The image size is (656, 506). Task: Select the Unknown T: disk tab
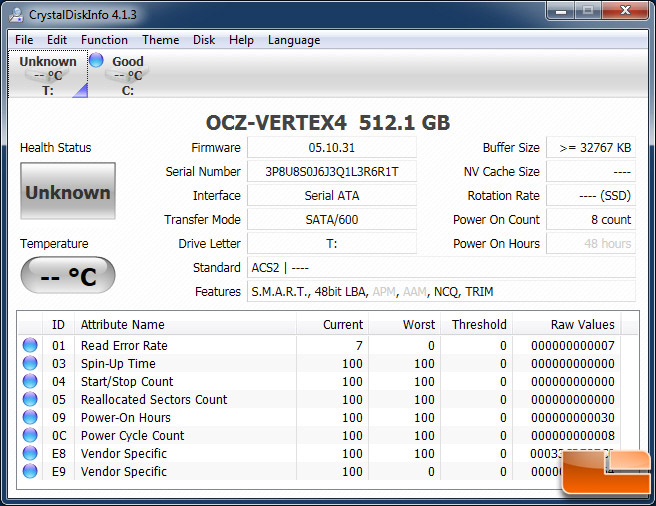click(x=48, y=74)
